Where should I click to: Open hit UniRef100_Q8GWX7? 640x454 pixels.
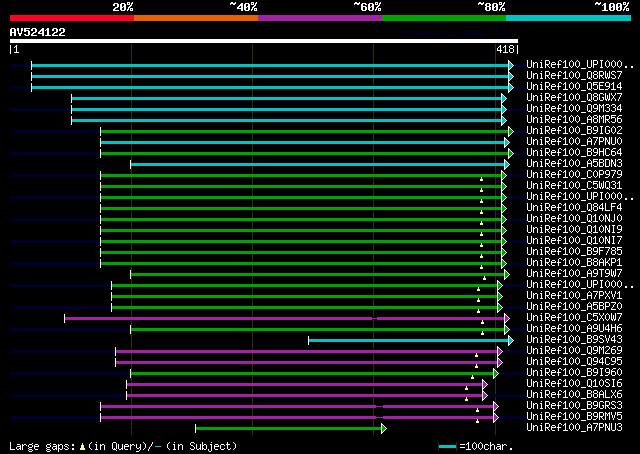pyautogui.click(x=574, y=98)
